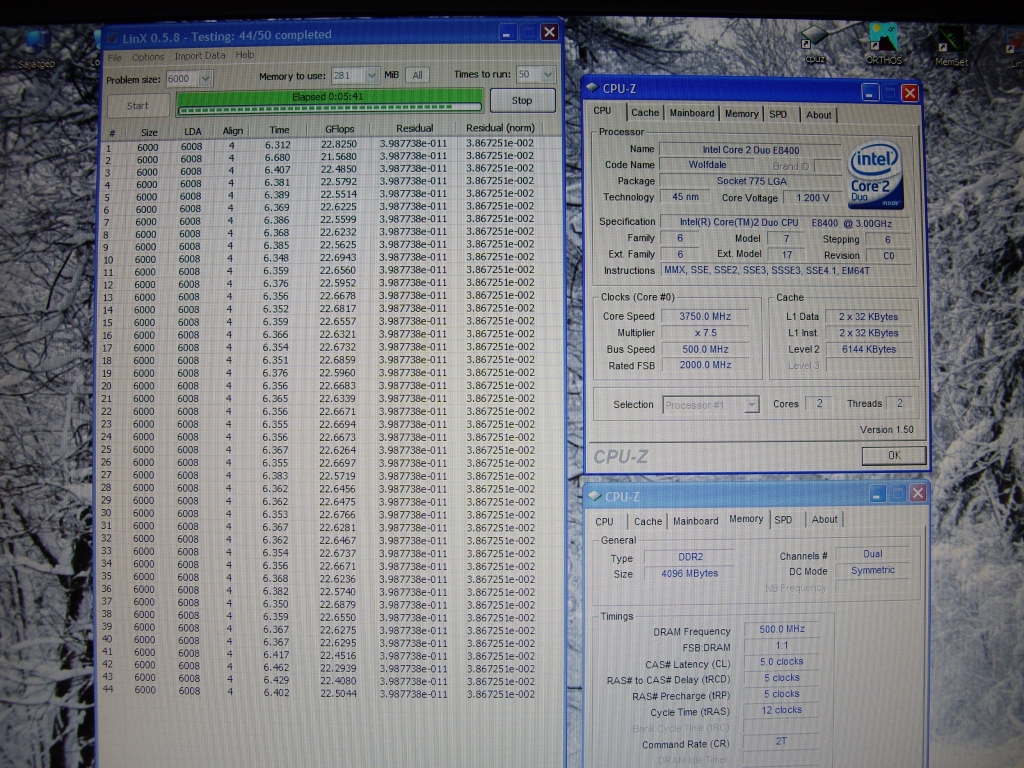Screen dimensions: 1024x768
Task: Close the LinX window
Action: [550, 32]
